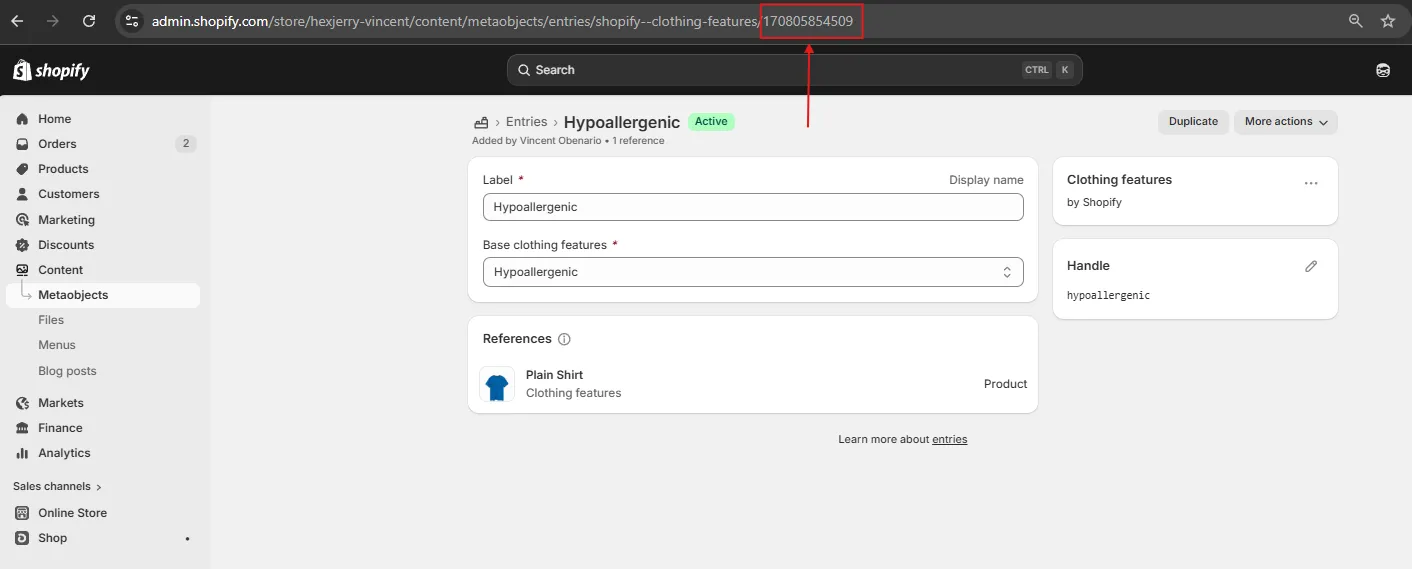Open Discounts section
This screenshot has height=569, width=1412.
[x=66, y=245]
